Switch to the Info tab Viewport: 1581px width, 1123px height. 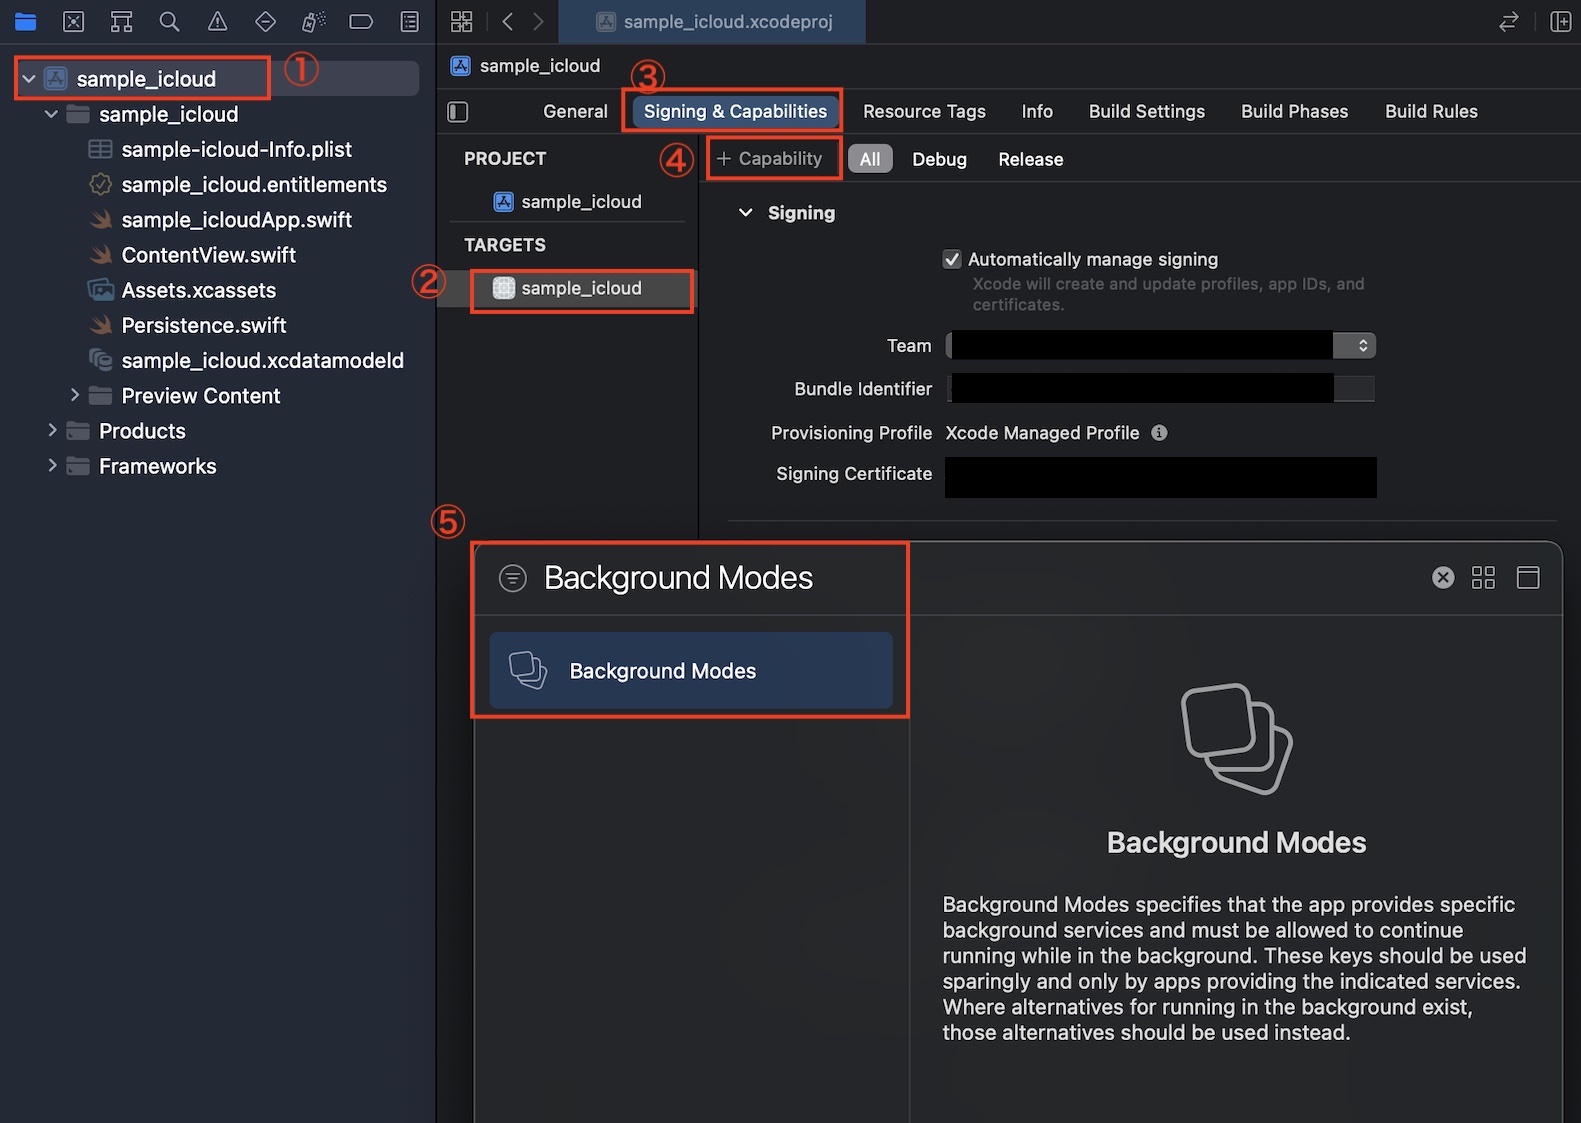point(1037,111)
